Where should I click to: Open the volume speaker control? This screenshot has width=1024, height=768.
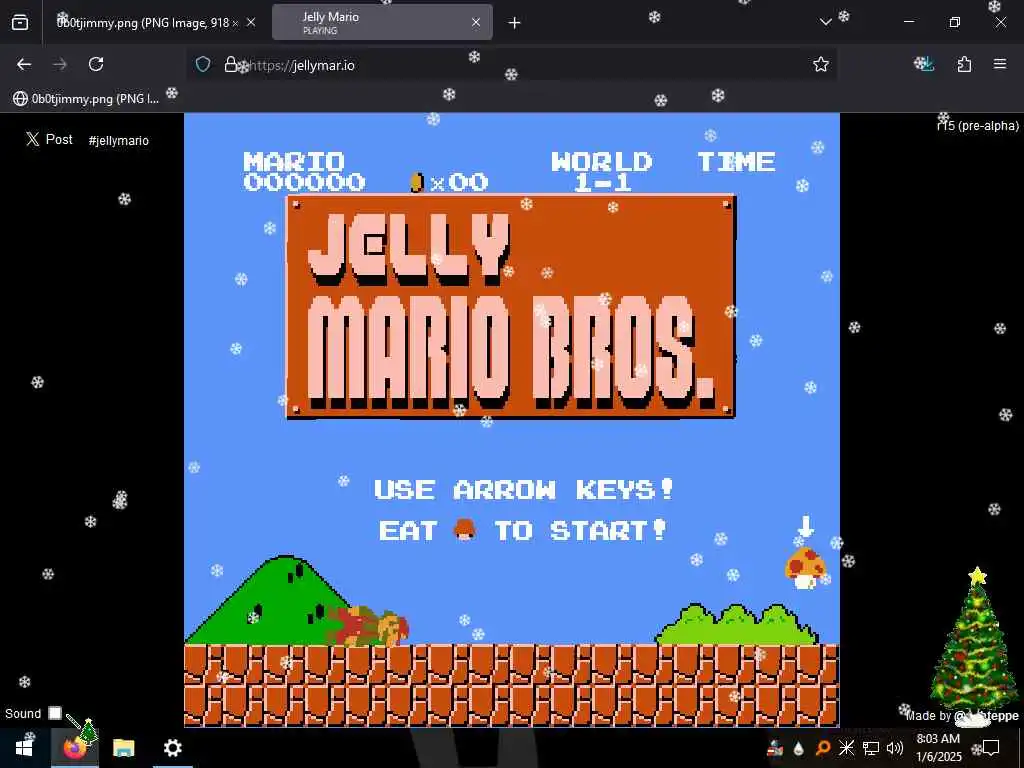[x=895, y=748]
